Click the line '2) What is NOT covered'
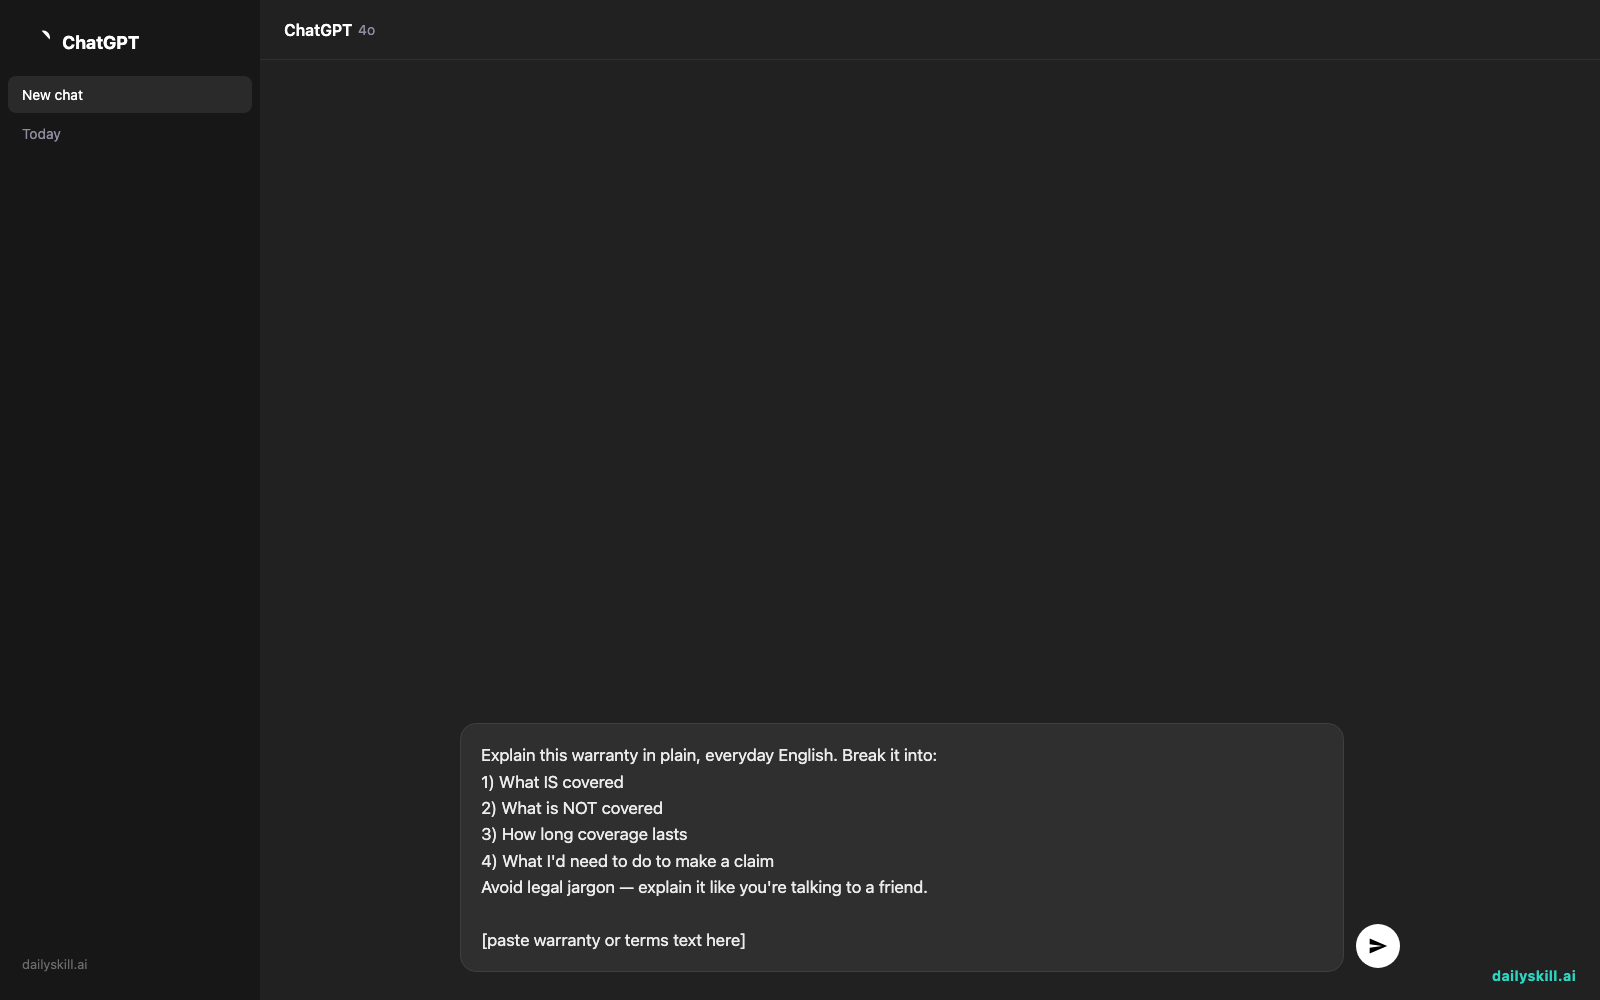The width and height of the screenshot is (1600, 1000). tap(572, 808)
